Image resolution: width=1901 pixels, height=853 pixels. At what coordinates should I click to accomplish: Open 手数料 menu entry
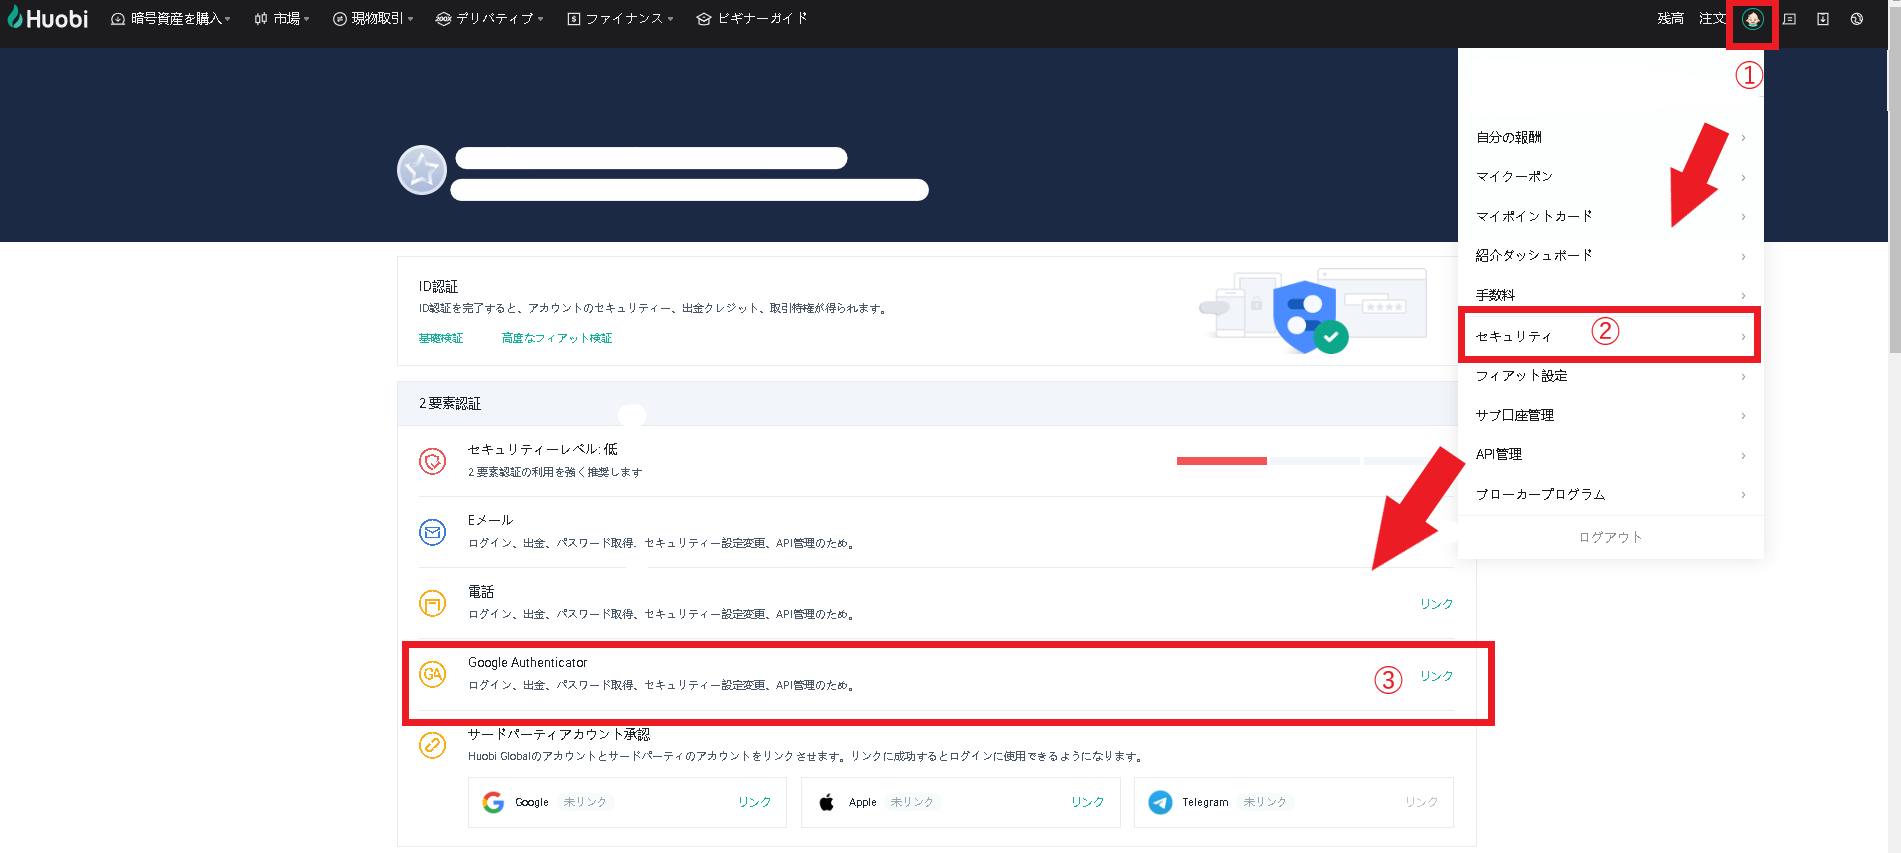1610,295
